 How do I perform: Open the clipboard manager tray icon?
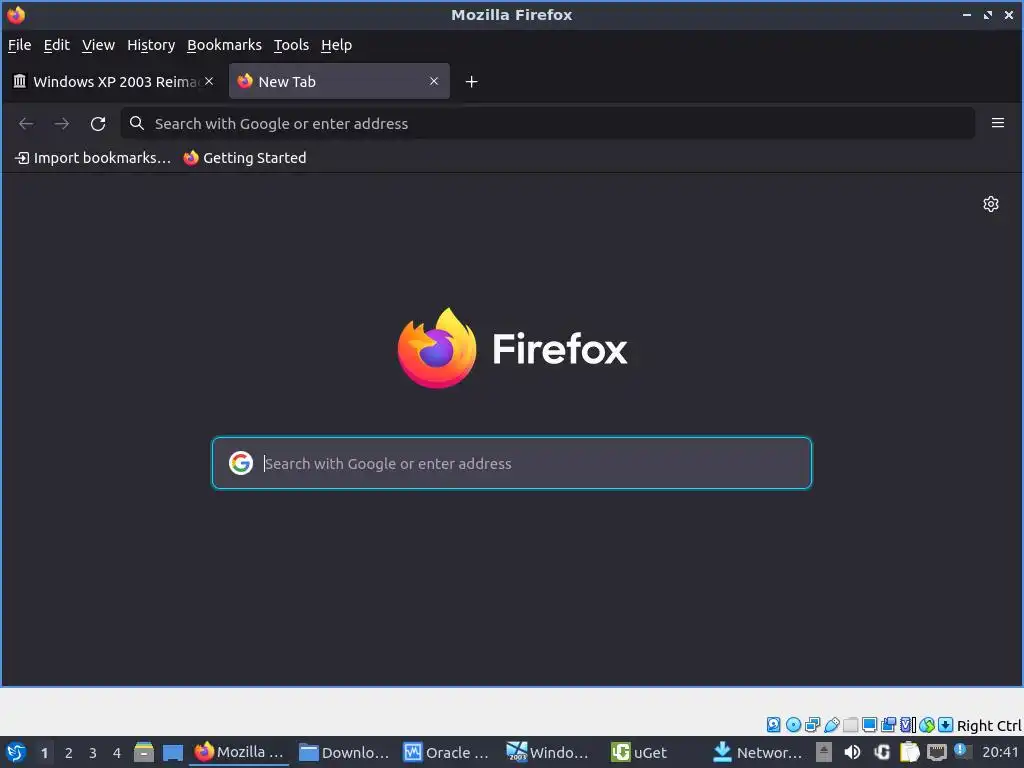tap(909, 752)
